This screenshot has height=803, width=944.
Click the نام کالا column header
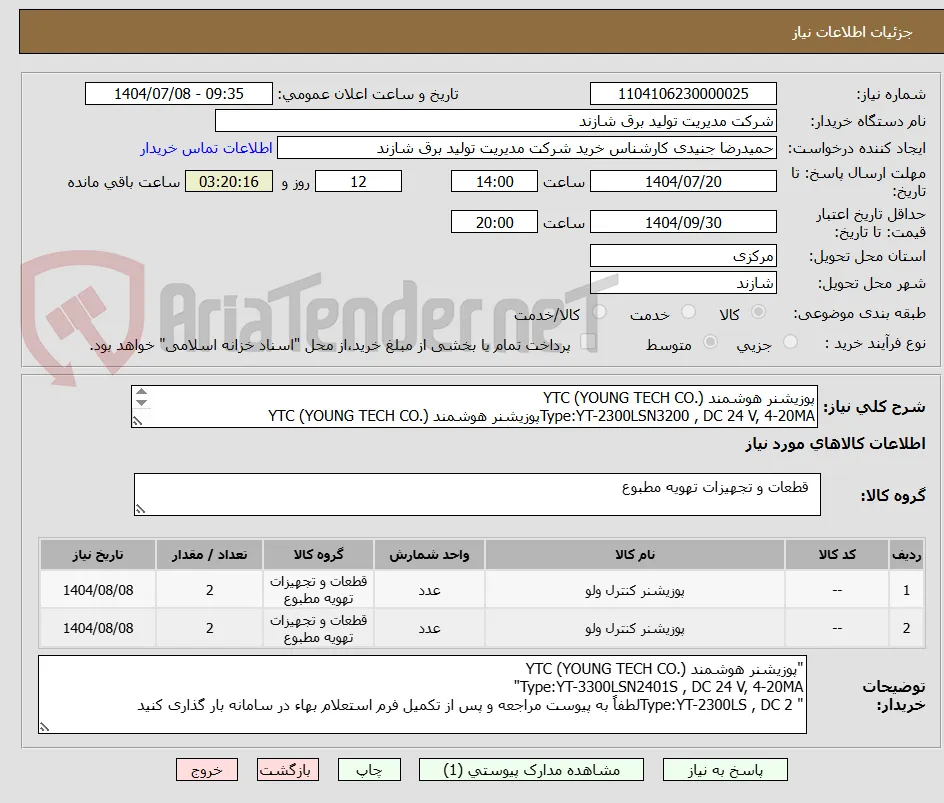[635, 554]
